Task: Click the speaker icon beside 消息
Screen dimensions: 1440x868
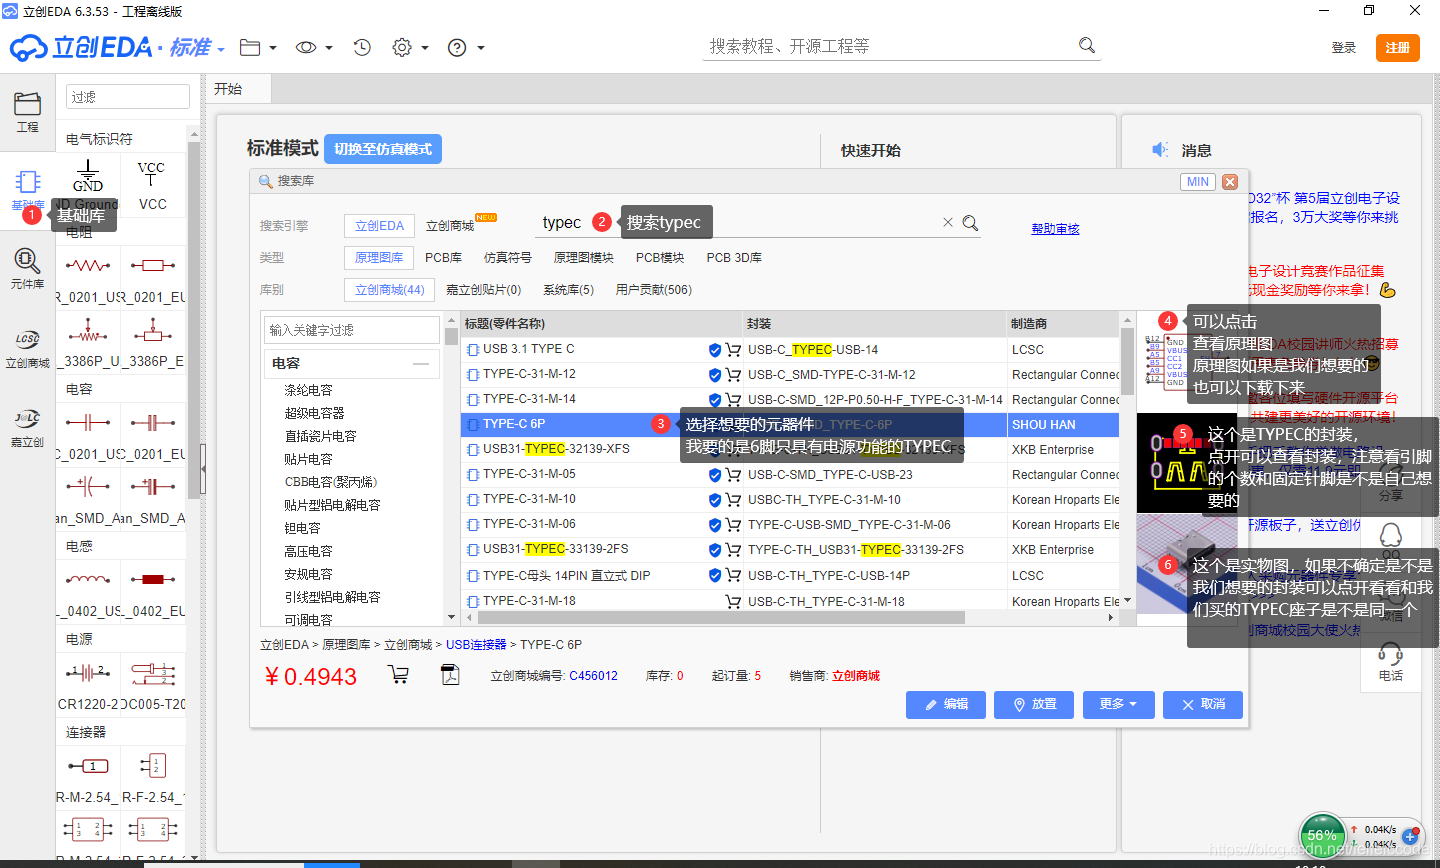Action: coord(1160,150)
